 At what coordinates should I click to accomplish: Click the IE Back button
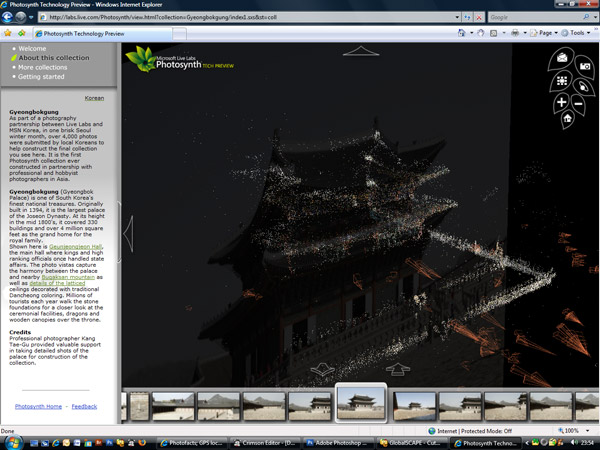click(x=8, y=17)
